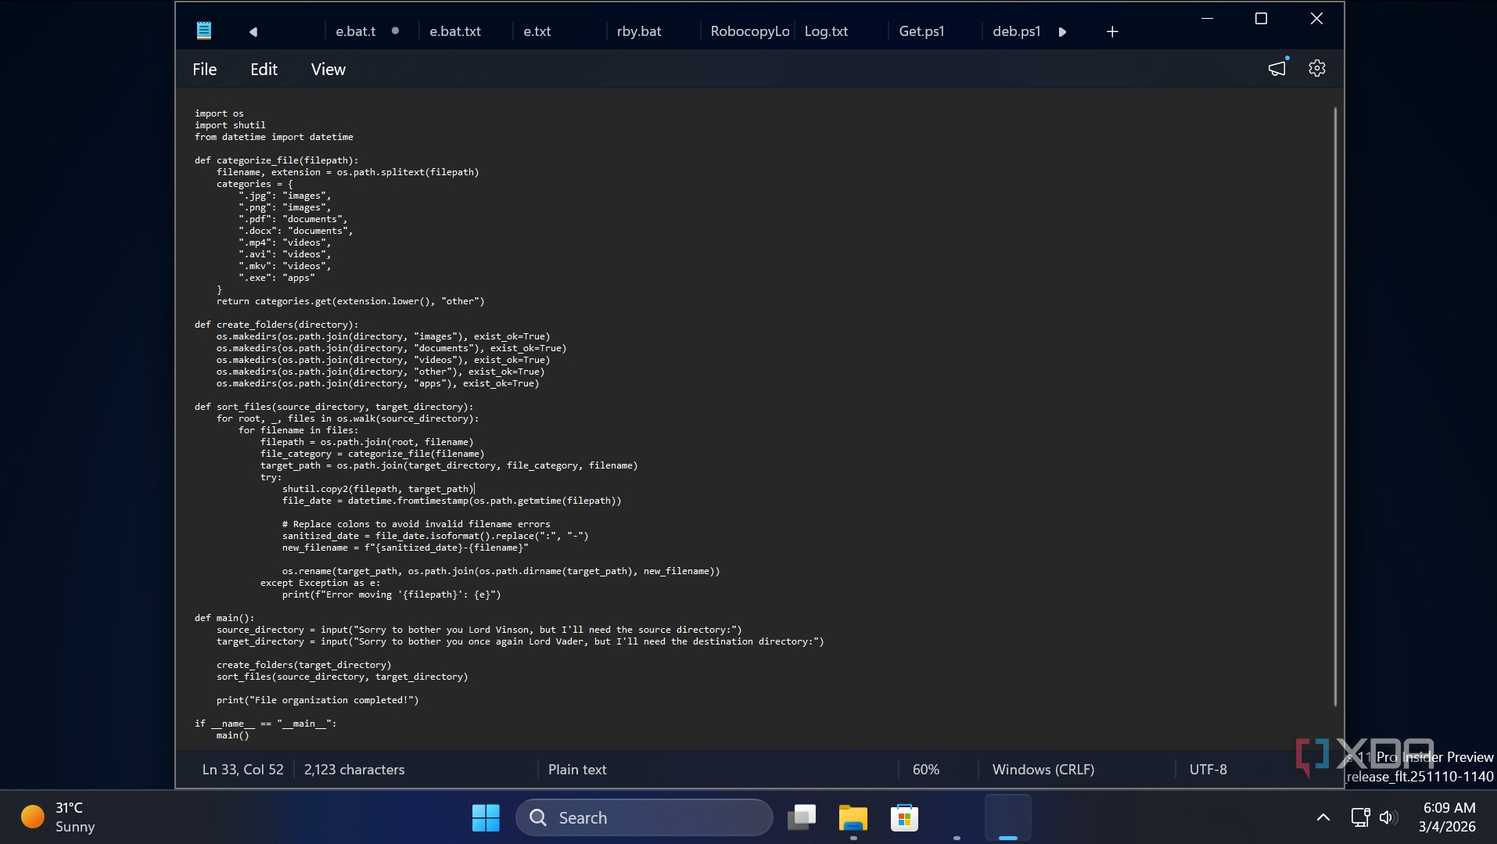Switch to the e.bat.txt tab
The height and width of the screenshot is (844, 1497).
click(x=455, y=31)
